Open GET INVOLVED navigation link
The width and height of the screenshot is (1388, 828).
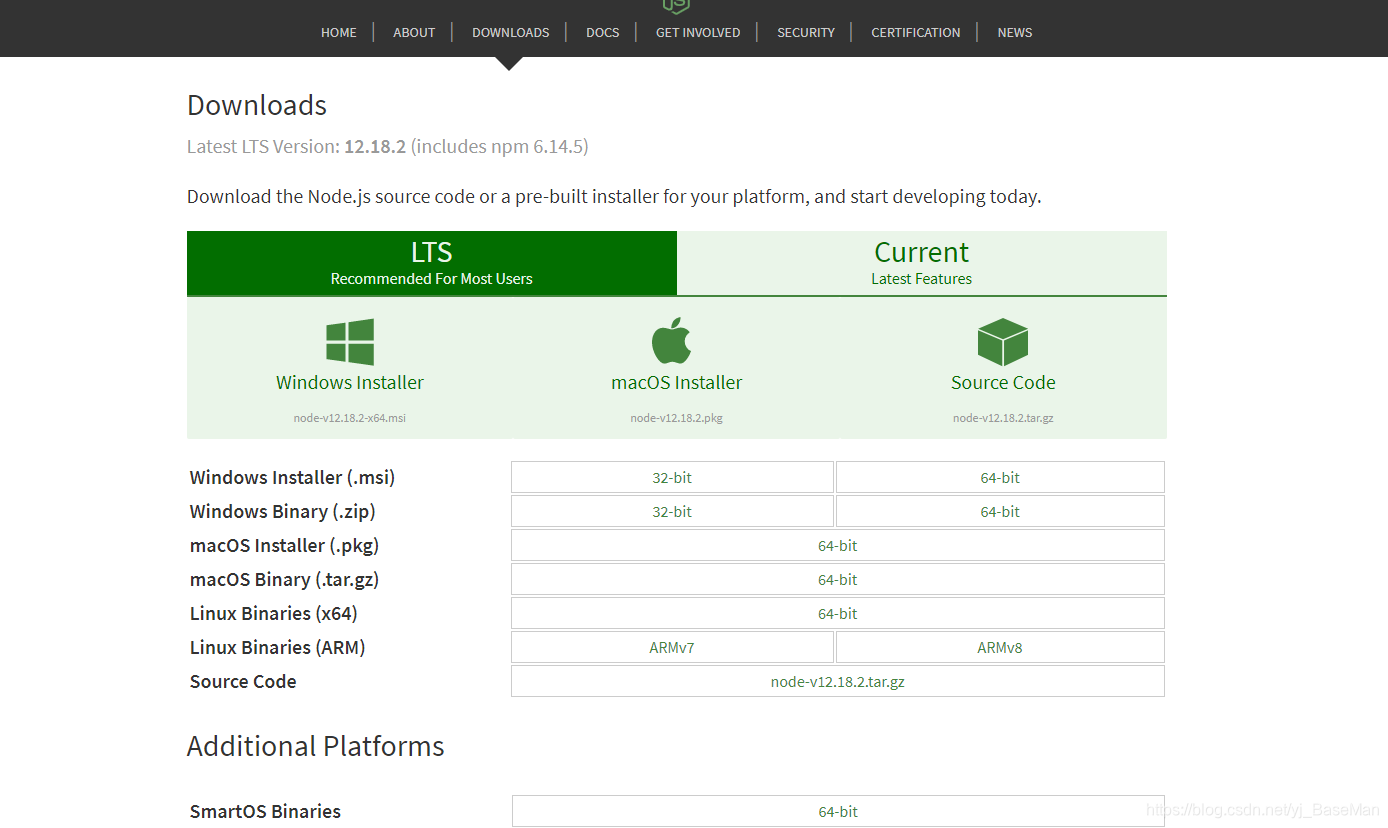tap(698, 32)
